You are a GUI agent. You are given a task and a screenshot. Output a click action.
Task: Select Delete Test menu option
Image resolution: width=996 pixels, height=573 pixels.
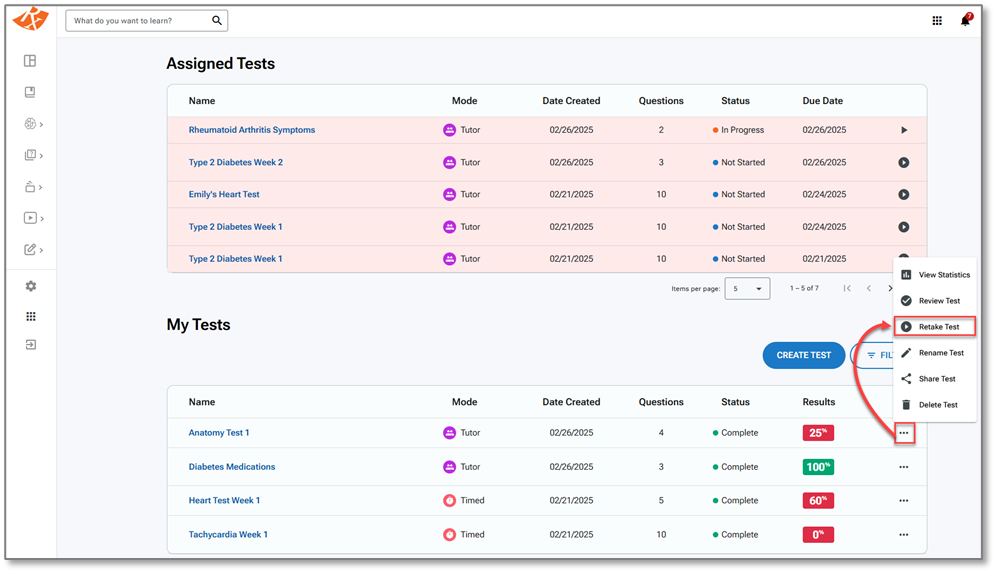pos(937,405)
